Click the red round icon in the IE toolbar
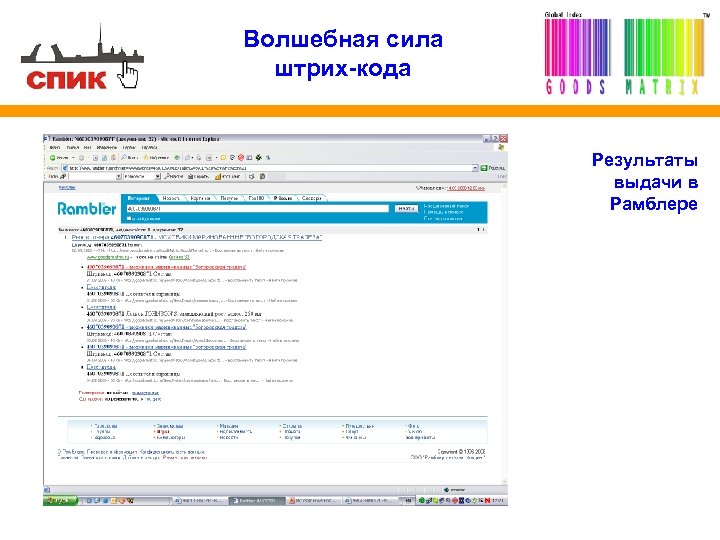 tap(241, 158)
